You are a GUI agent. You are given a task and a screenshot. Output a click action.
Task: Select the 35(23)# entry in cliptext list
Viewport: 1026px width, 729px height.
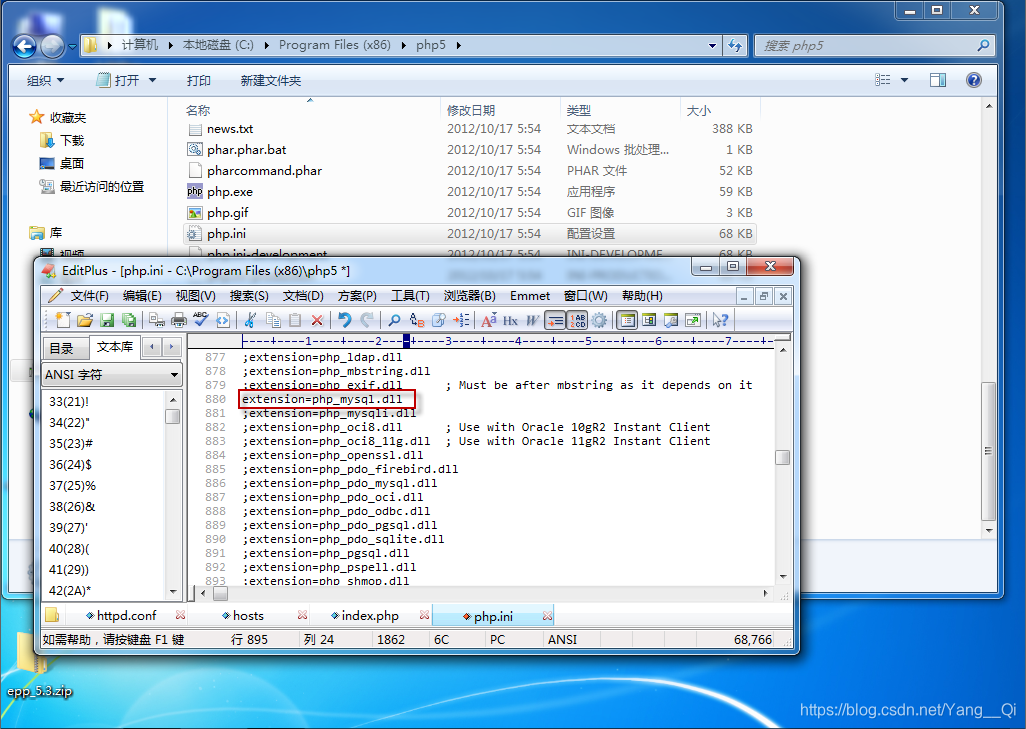71,444
